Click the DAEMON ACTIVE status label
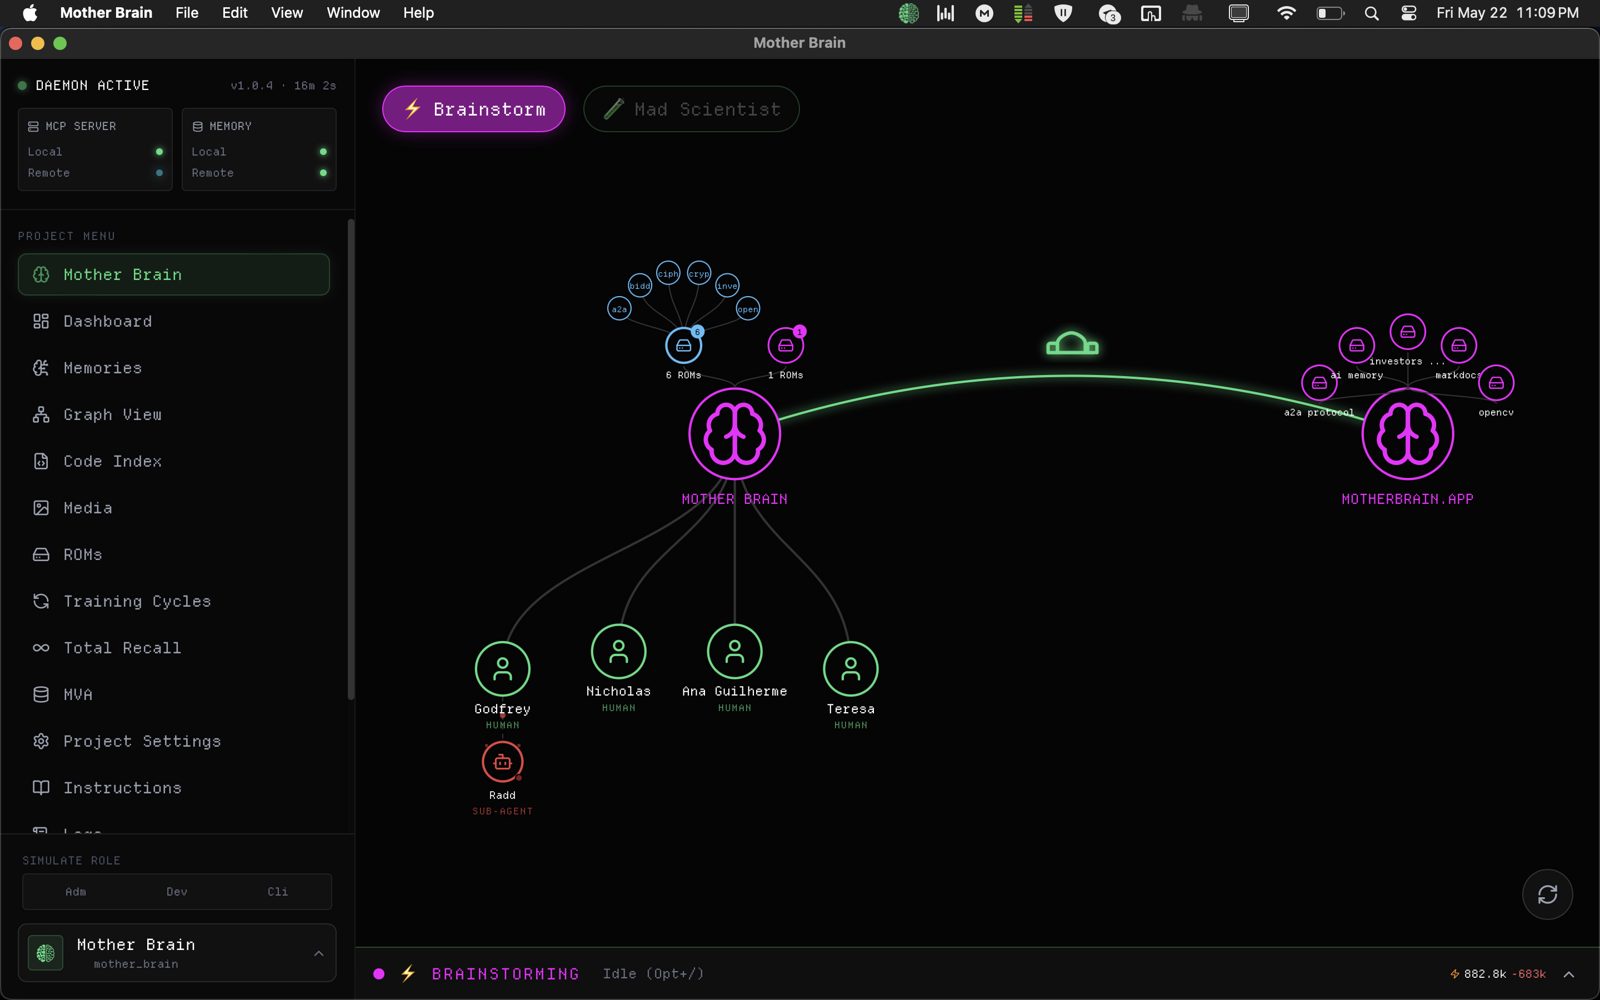Viewport: 1600px width, 1000px height. click(92, 86)
